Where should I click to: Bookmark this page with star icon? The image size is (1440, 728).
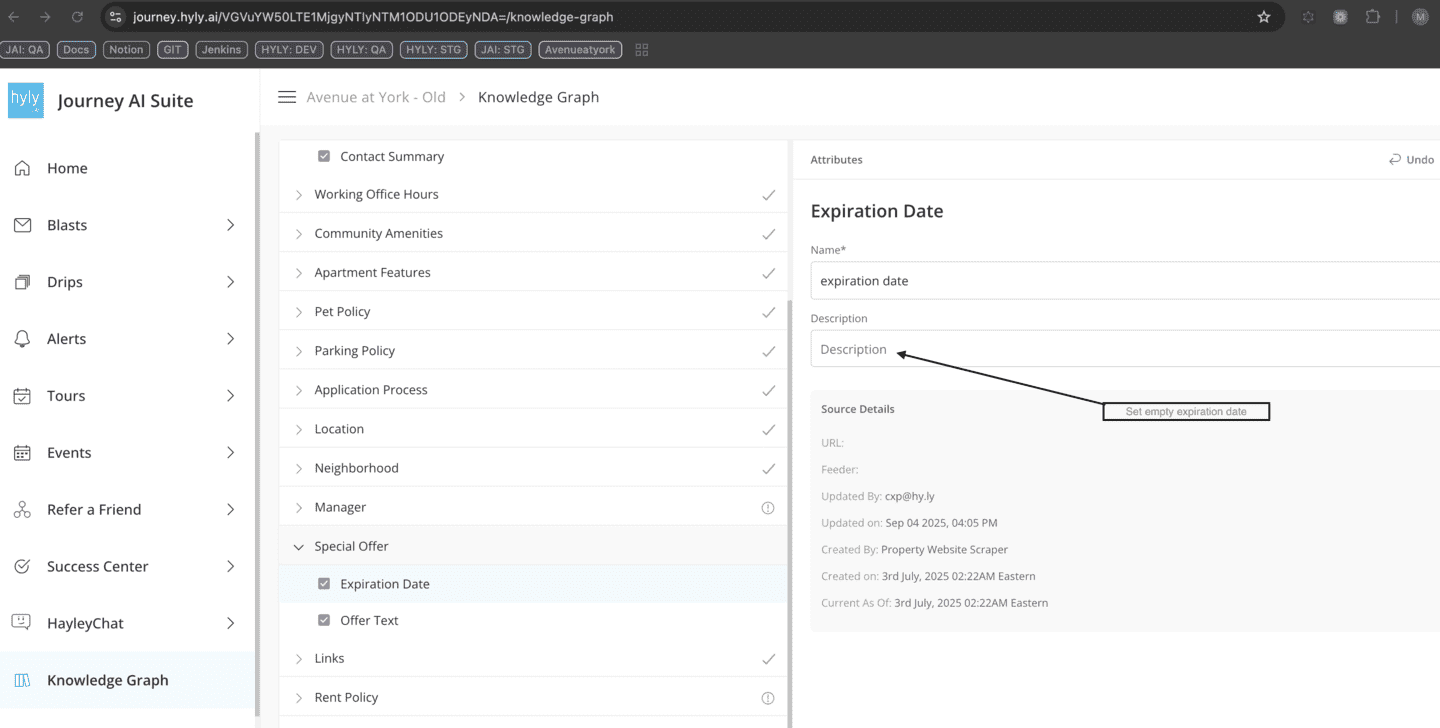[1263, 17]
